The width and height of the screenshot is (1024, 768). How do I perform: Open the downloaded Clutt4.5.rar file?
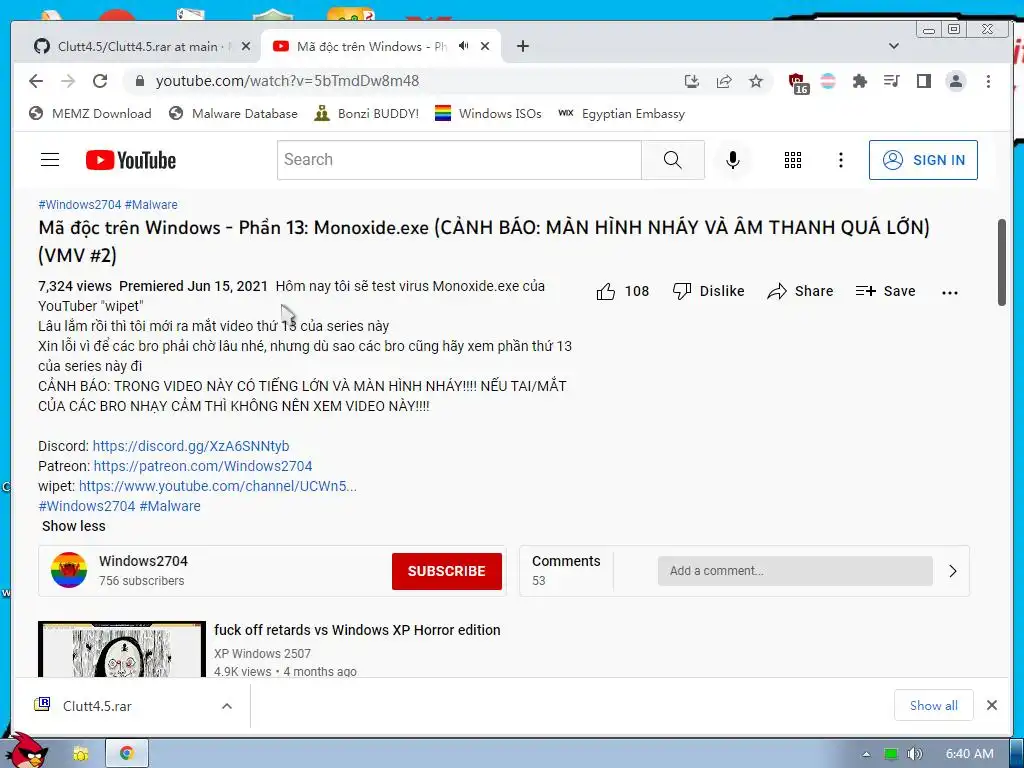tap(97, 706)
